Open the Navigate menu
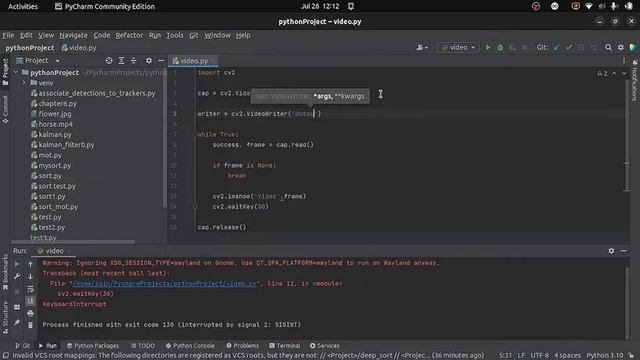This screenshot has height=360, width=640. pos(73,35)
